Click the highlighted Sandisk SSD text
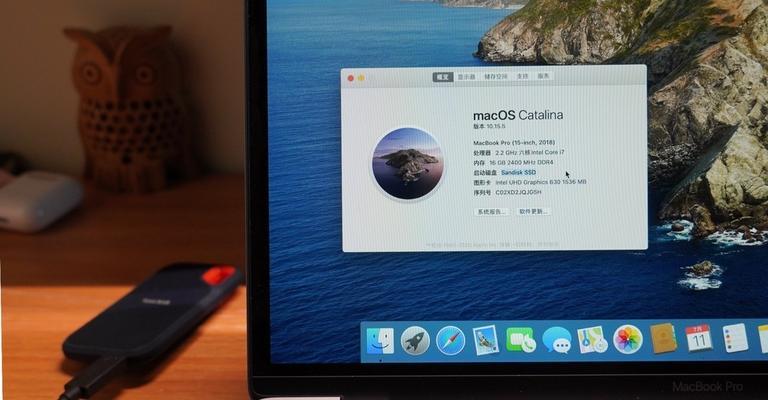The image size is (768, 400). (x=518, y=172)
